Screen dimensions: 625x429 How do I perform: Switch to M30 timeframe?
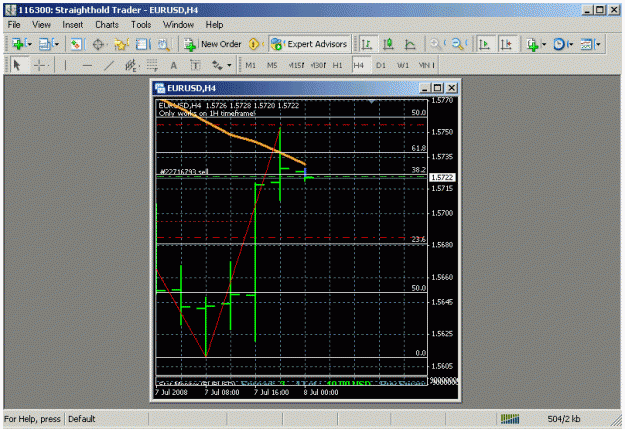(x=318, y=65)
